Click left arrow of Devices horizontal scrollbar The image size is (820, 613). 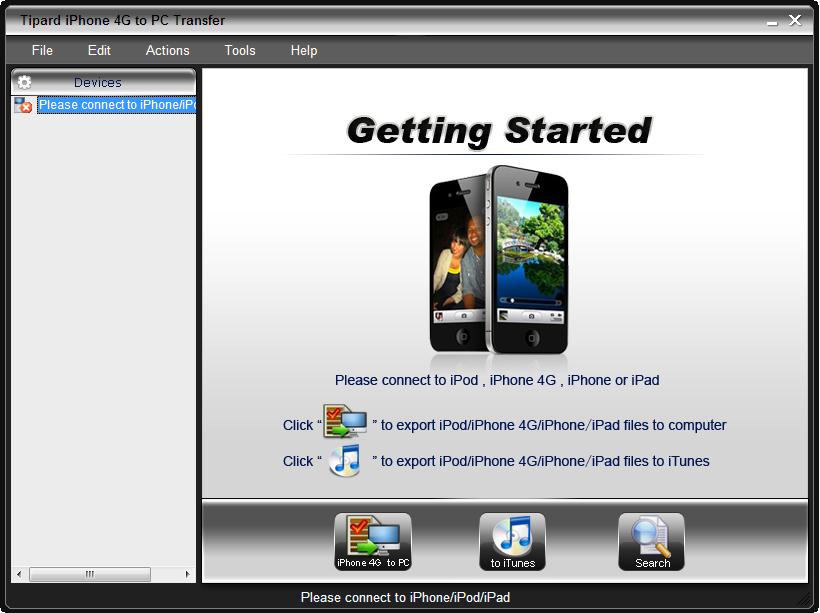pos(19,574)
